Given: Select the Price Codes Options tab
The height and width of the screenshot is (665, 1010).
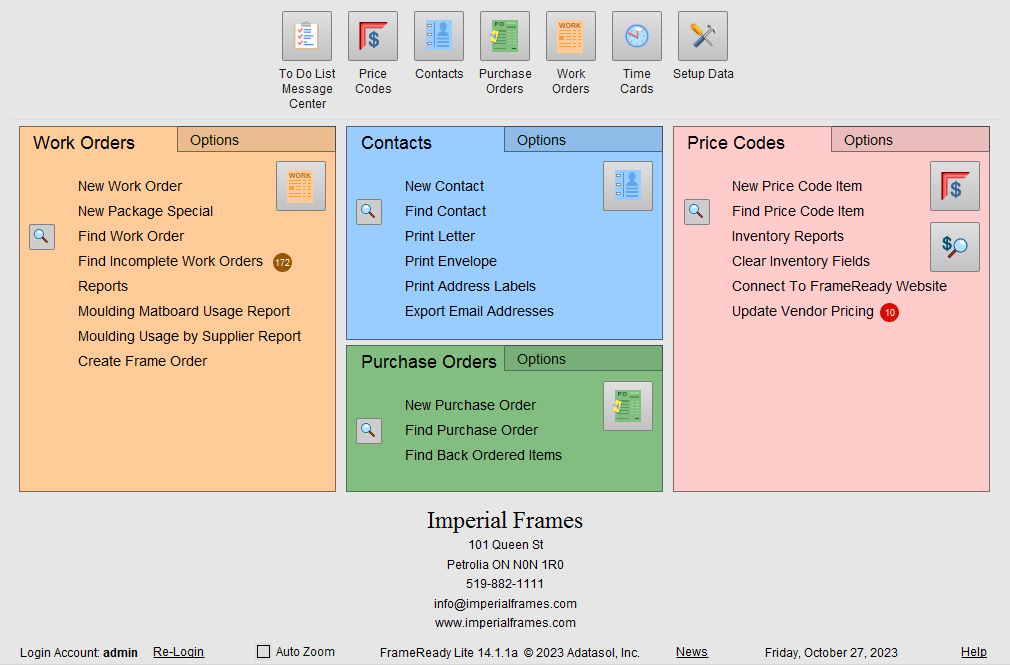Looking at the screenshot, I should [868, 140].
